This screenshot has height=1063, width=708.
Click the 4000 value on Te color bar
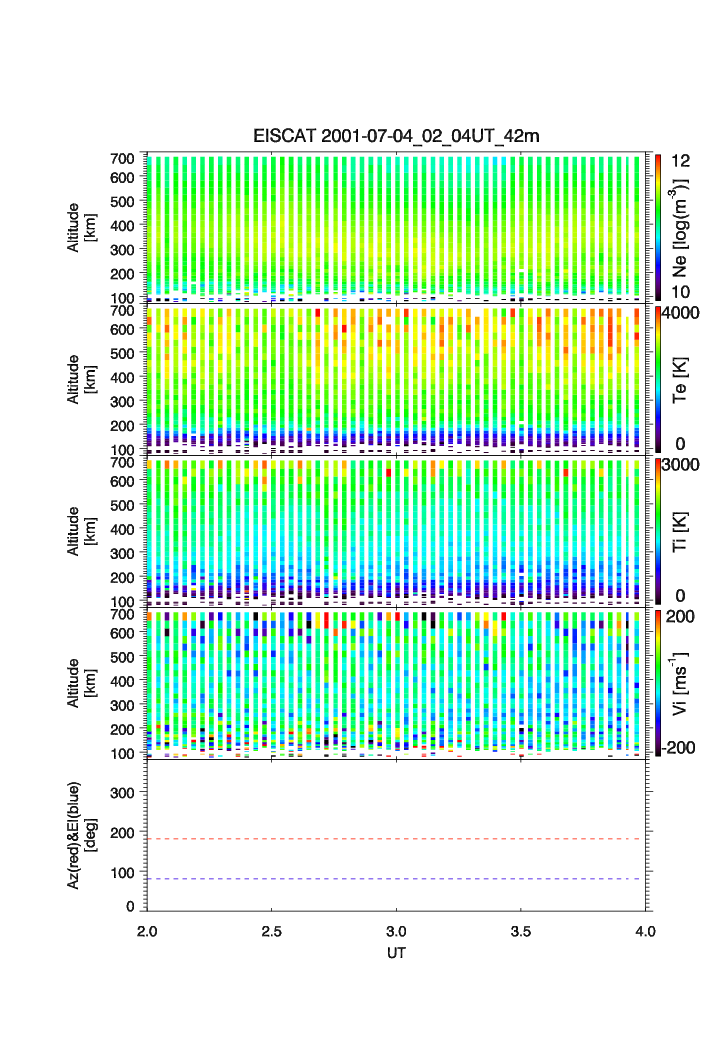point(680,313)
